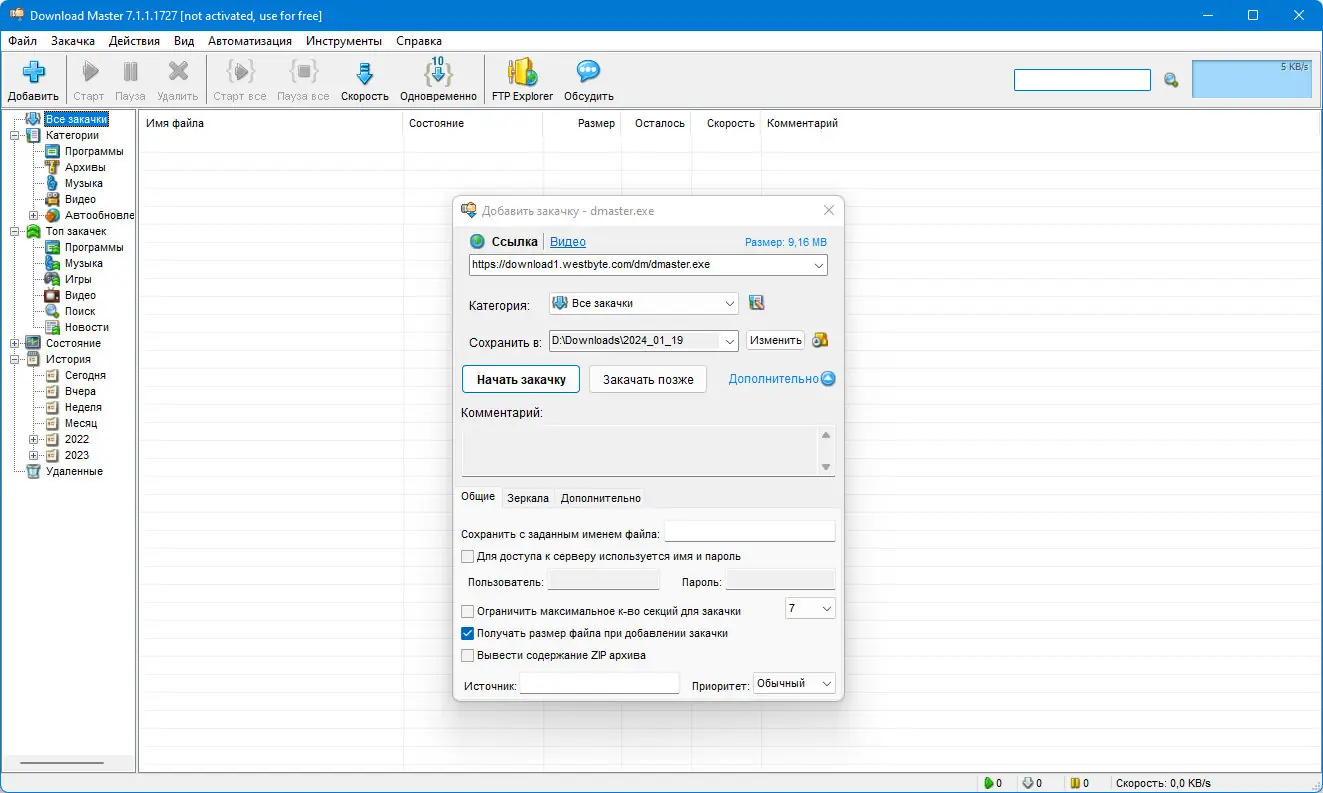The image size is (1323, 793).
Task: Click the comment box scroll-down arrow
Action: [826, 466]
